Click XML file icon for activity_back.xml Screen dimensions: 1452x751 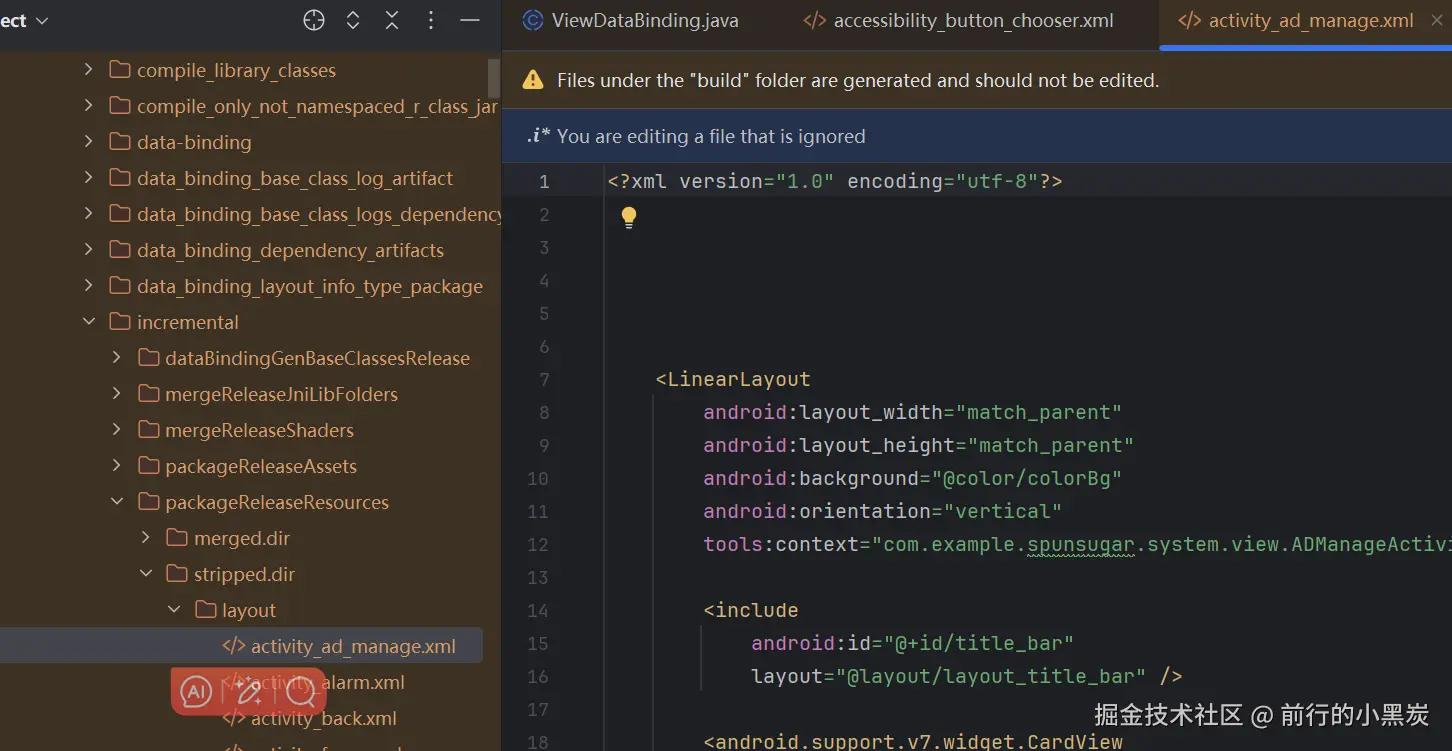[233, 718]
